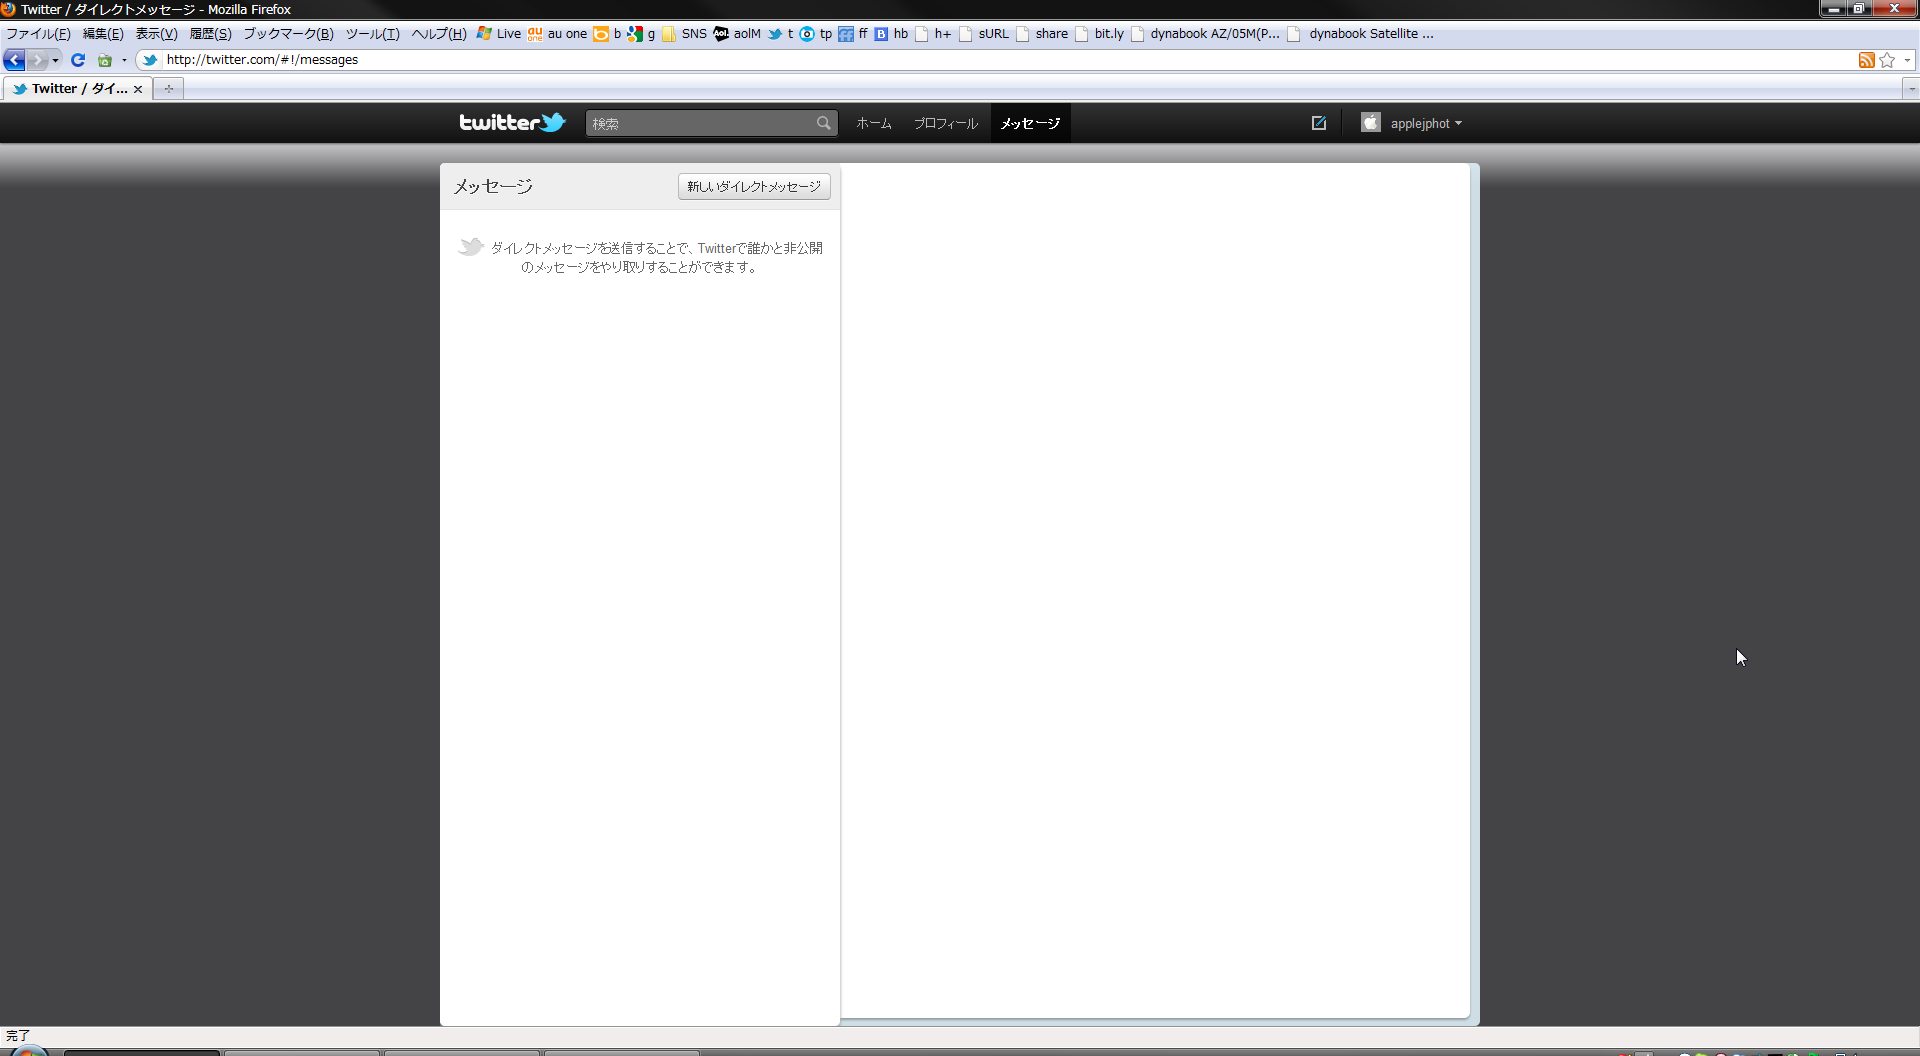Open the dynabook AZ/05M bookmark
The height and width of the screenshot is (1056, 1920).
[x=1205, y=33]
